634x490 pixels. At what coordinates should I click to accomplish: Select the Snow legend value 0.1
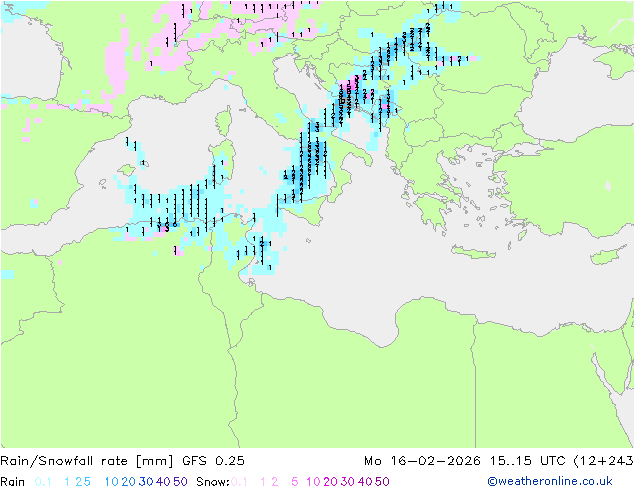click(x=239, y=482)
